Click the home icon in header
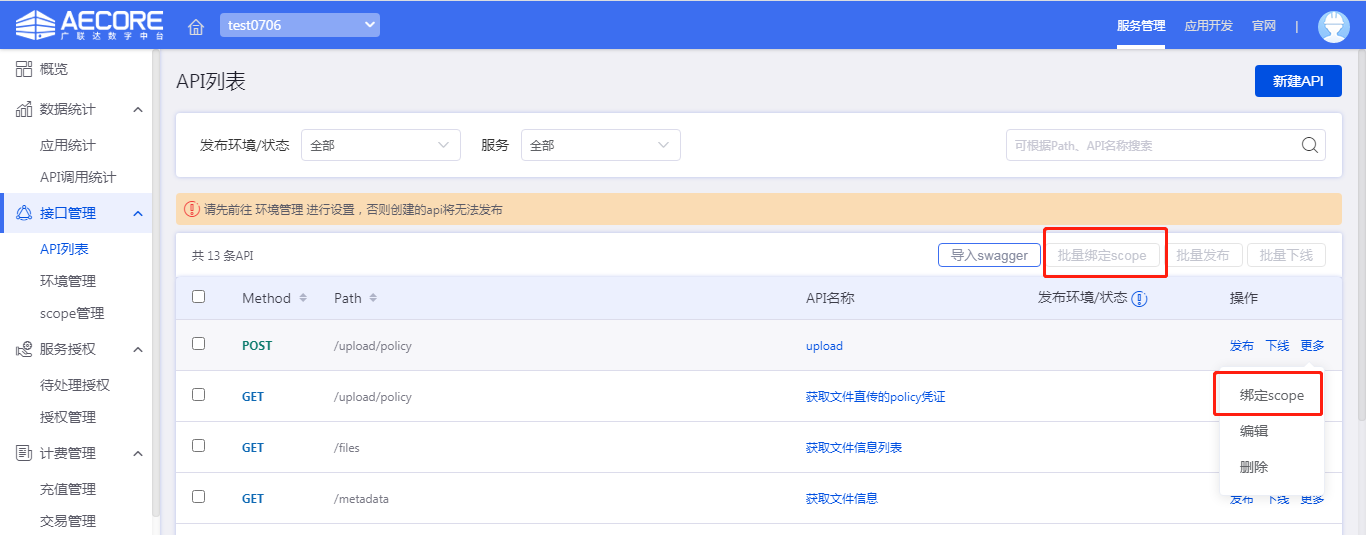 coord(196,26)
